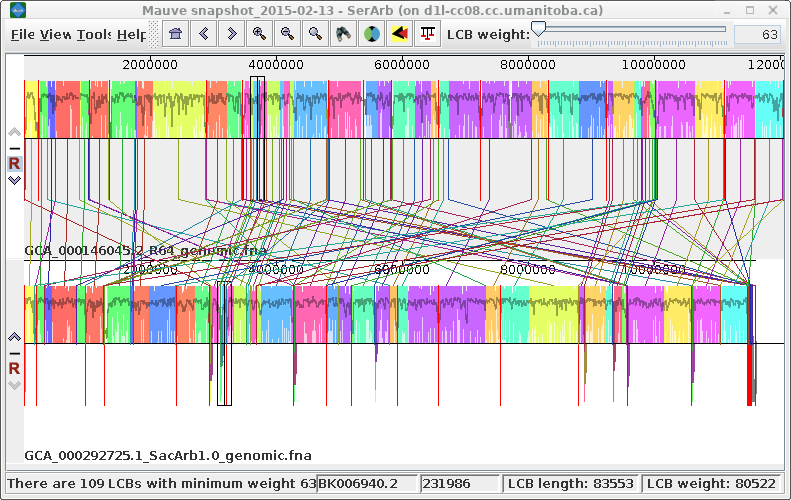
Task: Set the SacArb1.0 genome as reference with R
Action: pos(14,368)
